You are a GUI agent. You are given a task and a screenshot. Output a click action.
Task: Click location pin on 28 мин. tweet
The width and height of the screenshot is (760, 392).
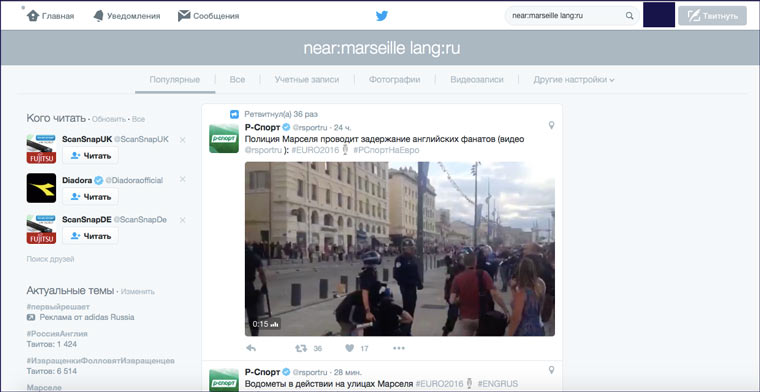coord(551,370)
